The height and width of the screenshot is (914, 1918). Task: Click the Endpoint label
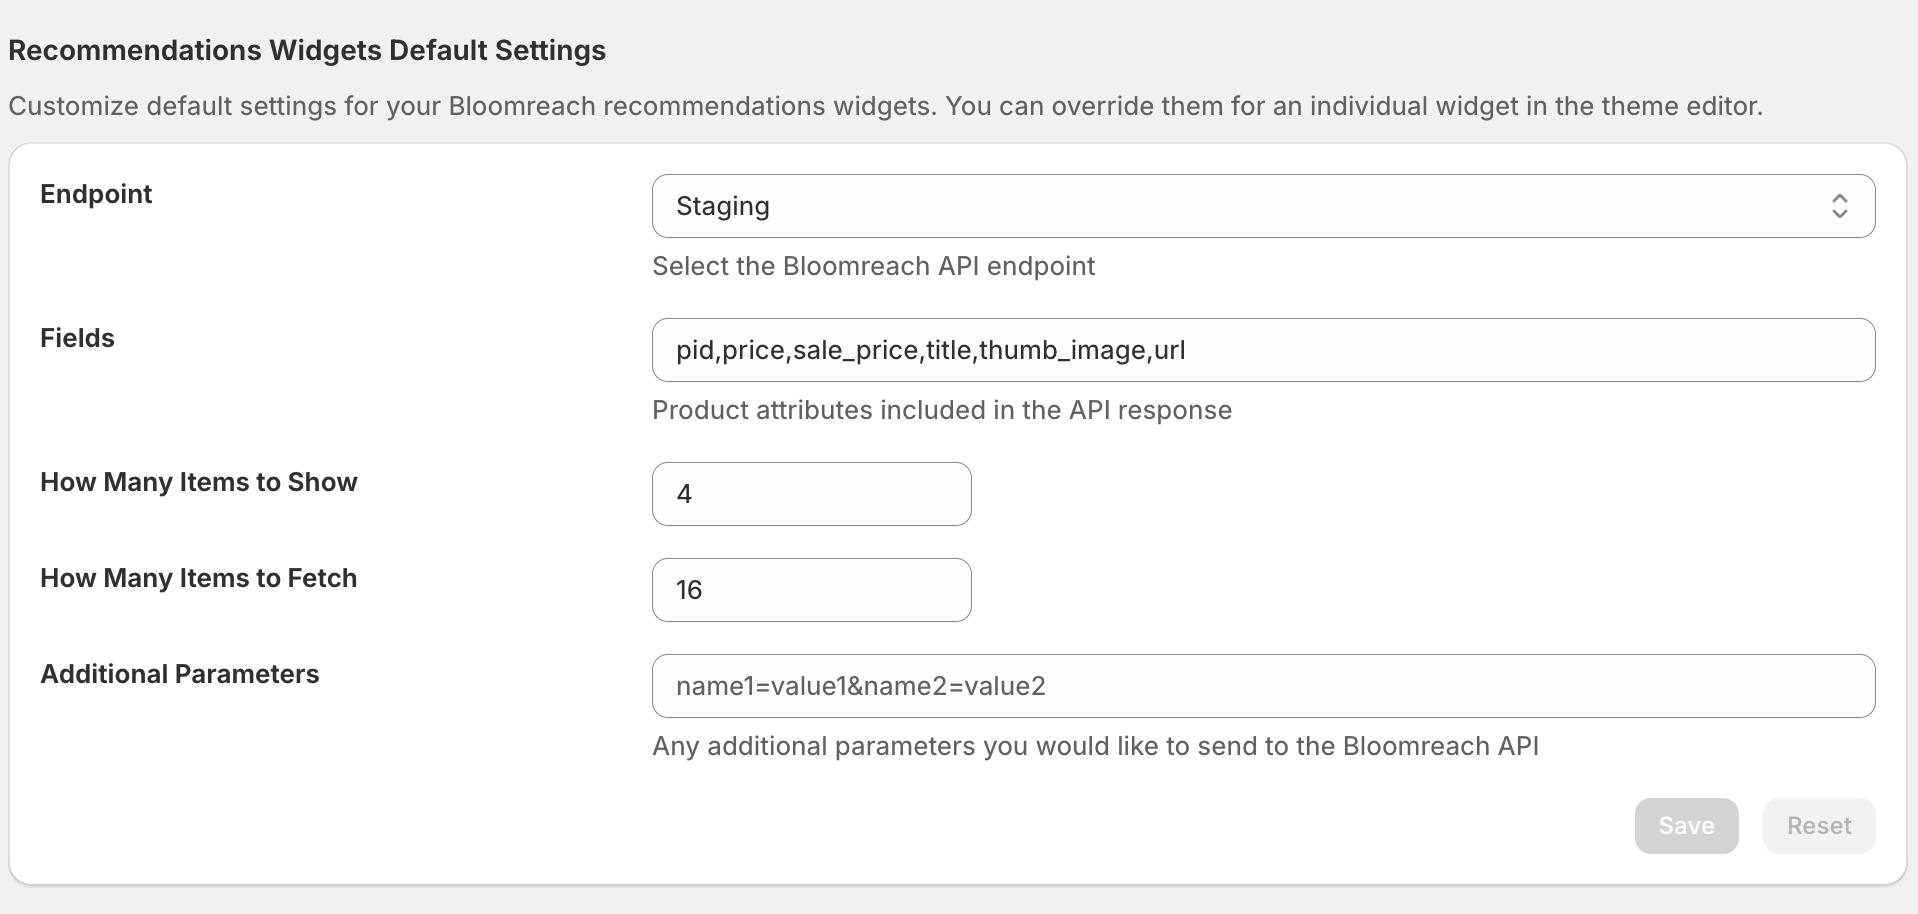96,194
